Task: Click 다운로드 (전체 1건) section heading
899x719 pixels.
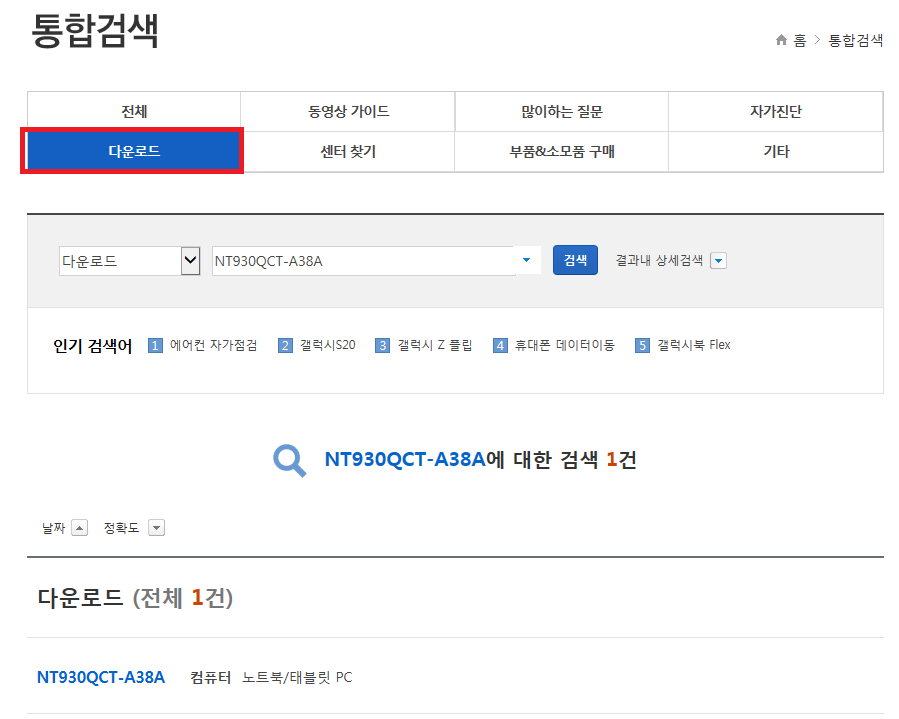Action: coord(135,597)
